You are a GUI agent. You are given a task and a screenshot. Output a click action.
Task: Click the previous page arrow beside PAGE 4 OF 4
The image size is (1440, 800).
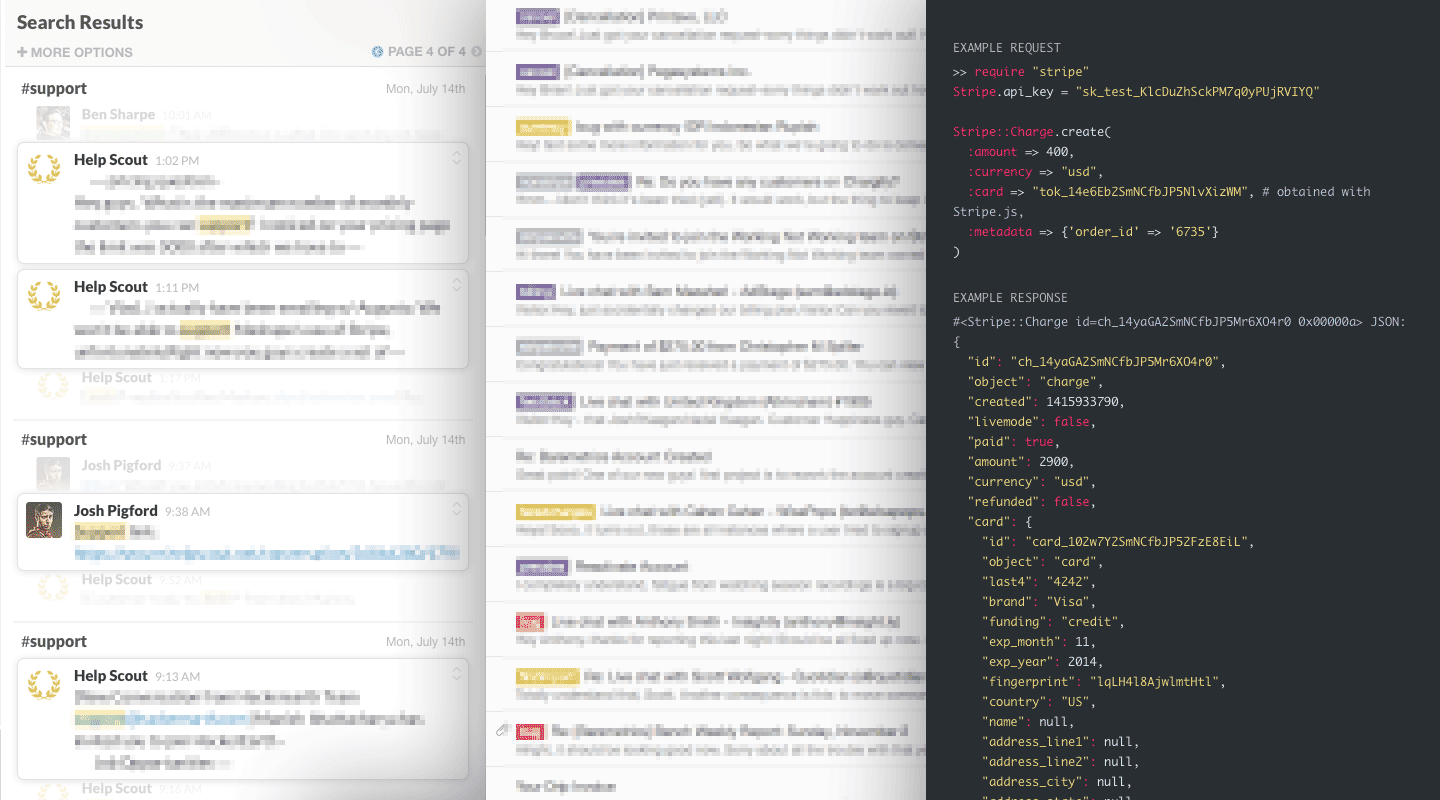pos(377,52)
